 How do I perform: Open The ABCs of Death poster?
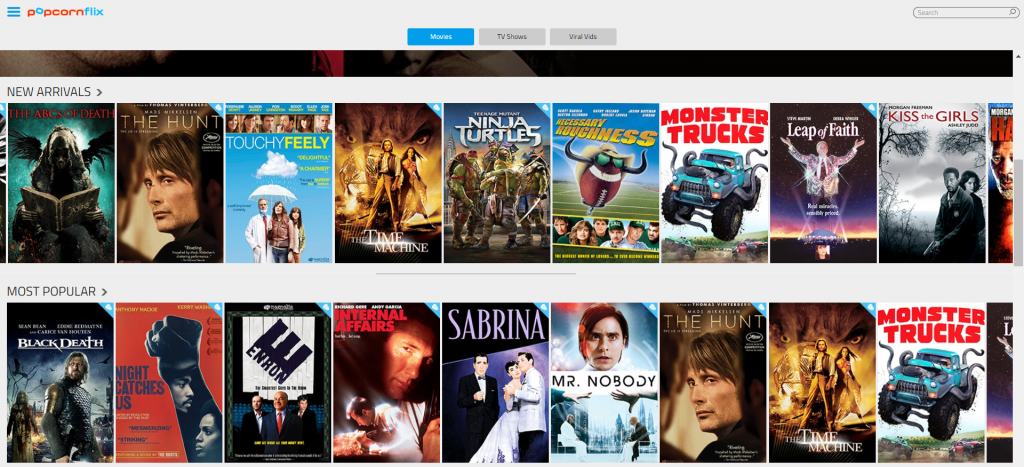point(61,183)
